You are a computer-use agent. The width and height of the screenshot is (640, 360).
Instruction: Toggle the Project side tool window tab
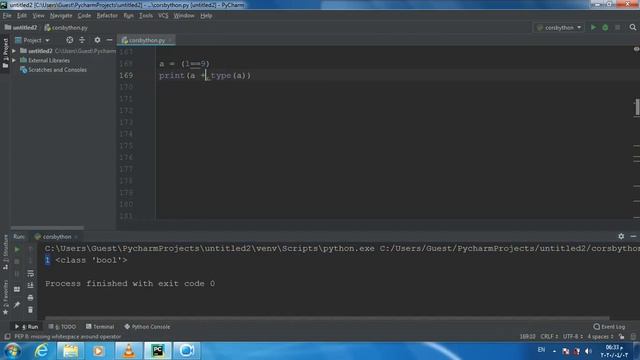tap(5, 53)
